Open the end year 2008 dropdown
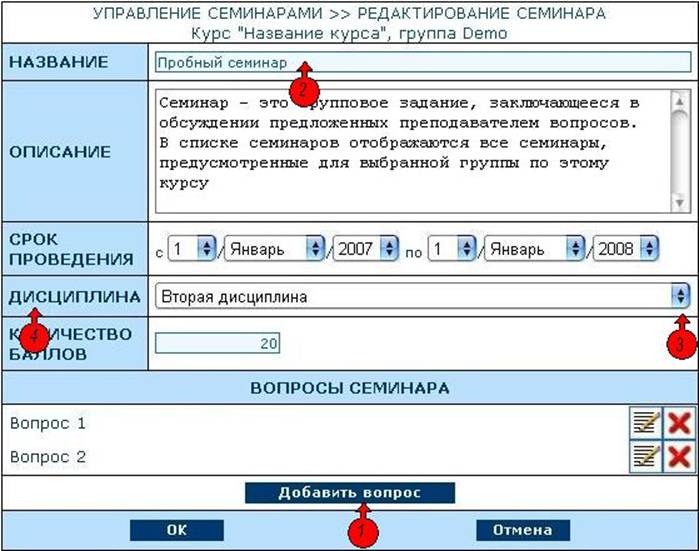699x551 pixels. tap(625, 249)
